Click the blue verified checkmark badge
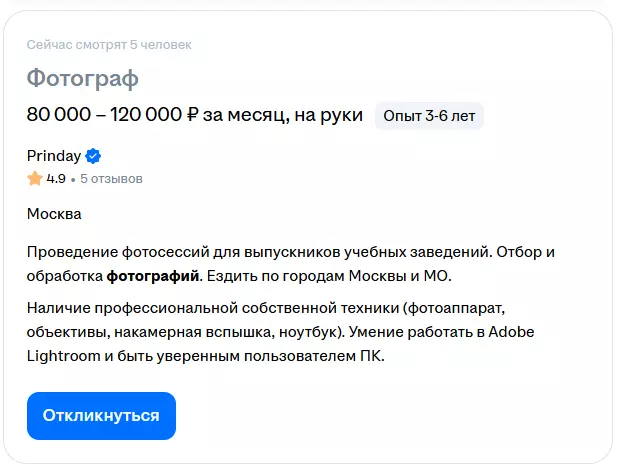This screenshot has width=618, height=469. click(93, 155)
